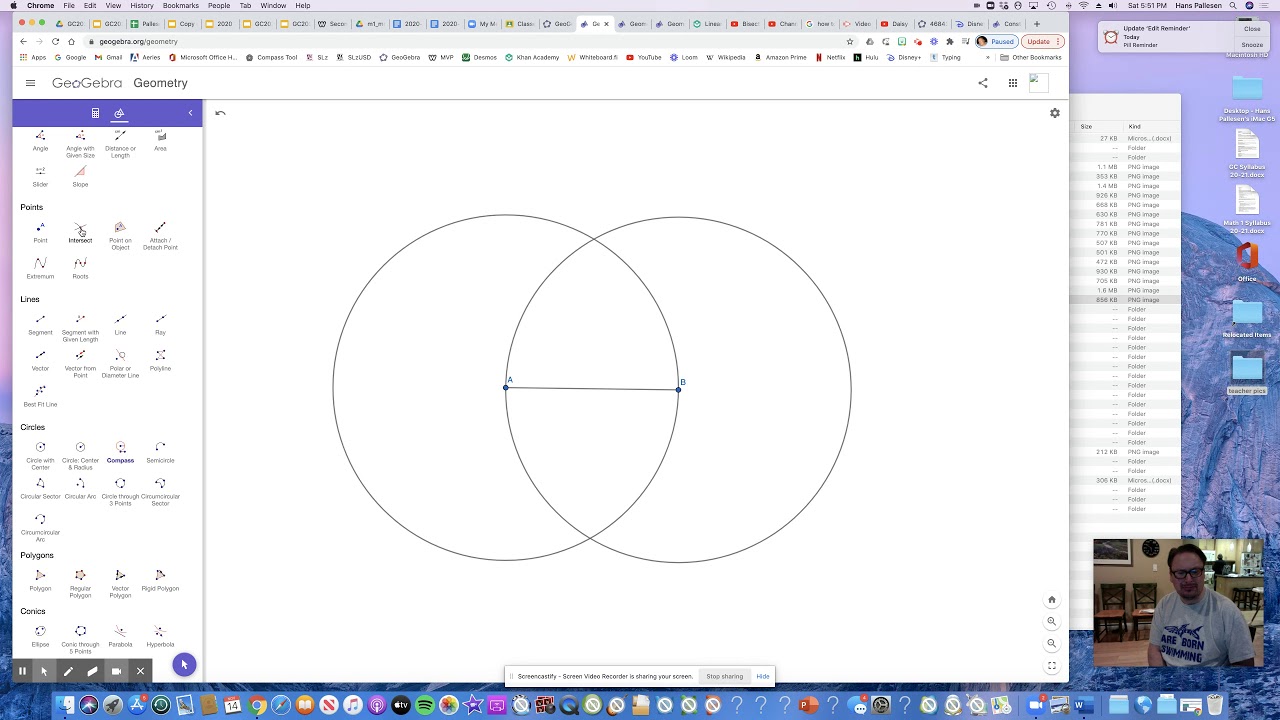
Task: Select the Semicircle tool
Action: click(x=160, y=453)
